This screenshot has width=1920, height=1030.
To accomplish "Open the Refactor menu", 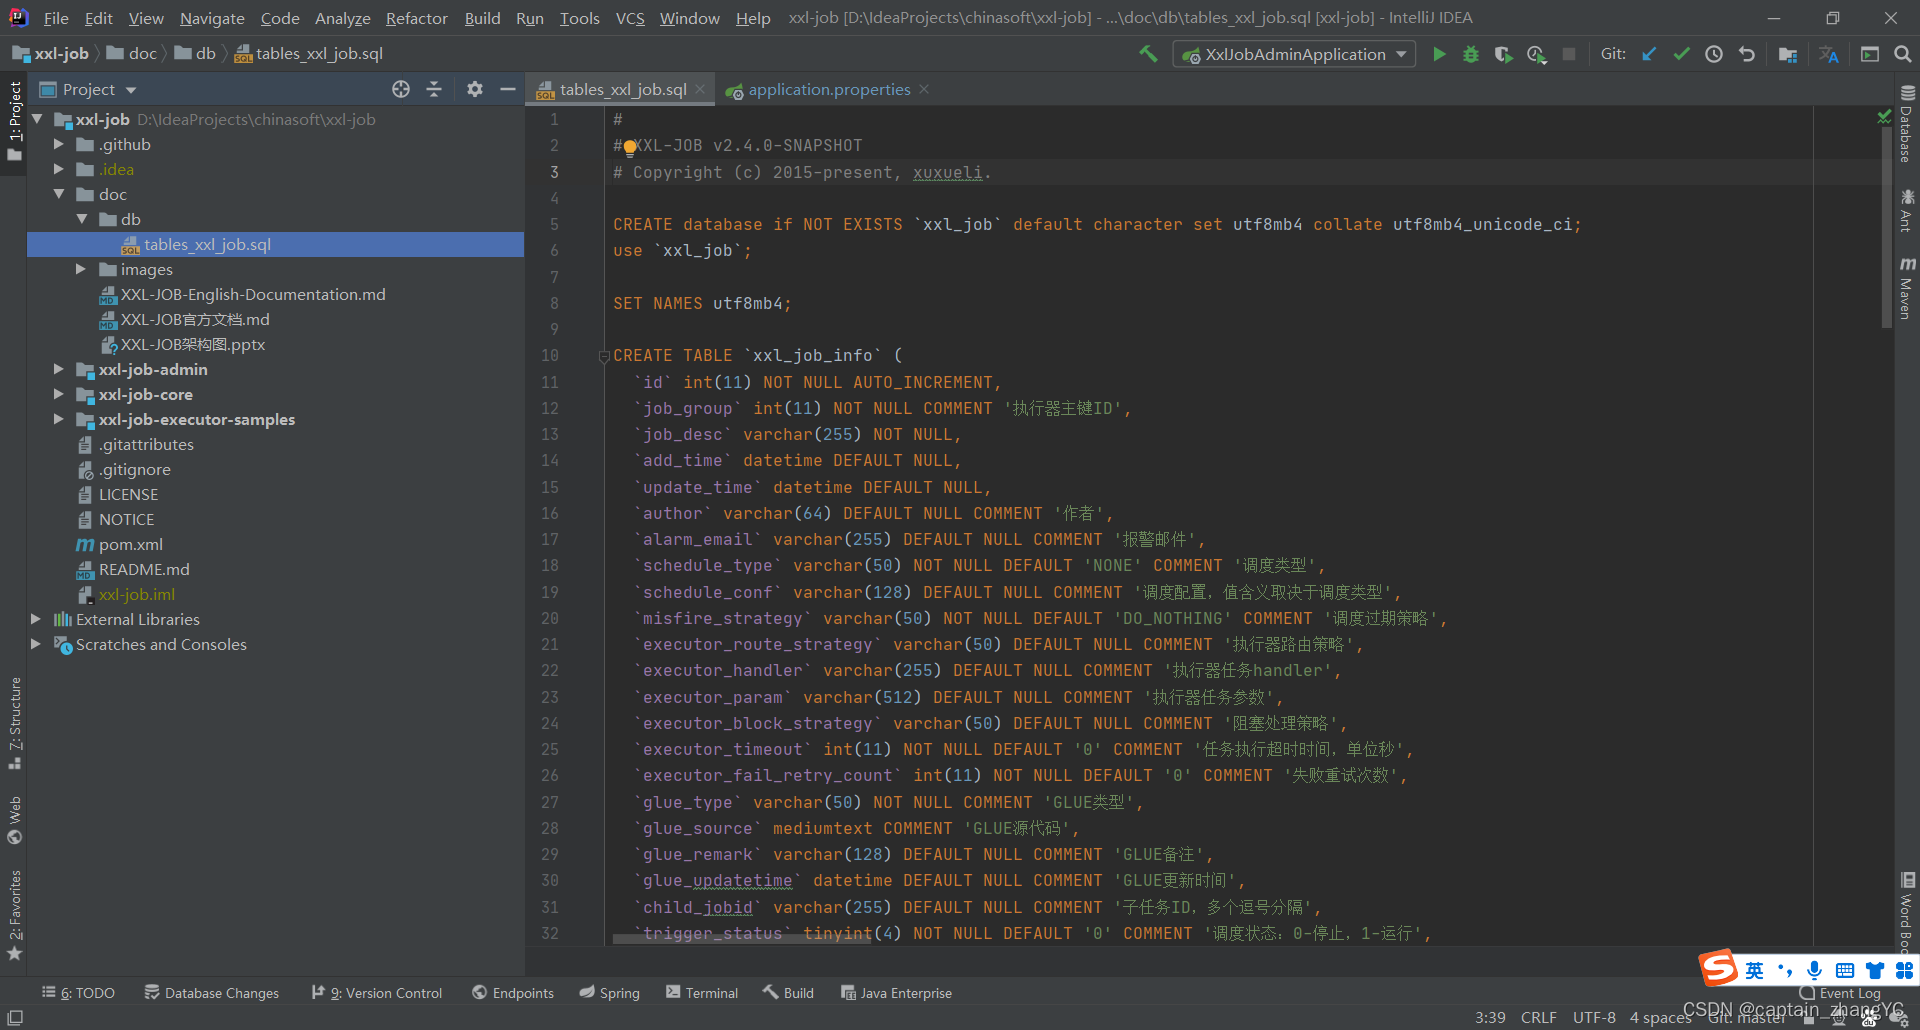I will point(416,18).
